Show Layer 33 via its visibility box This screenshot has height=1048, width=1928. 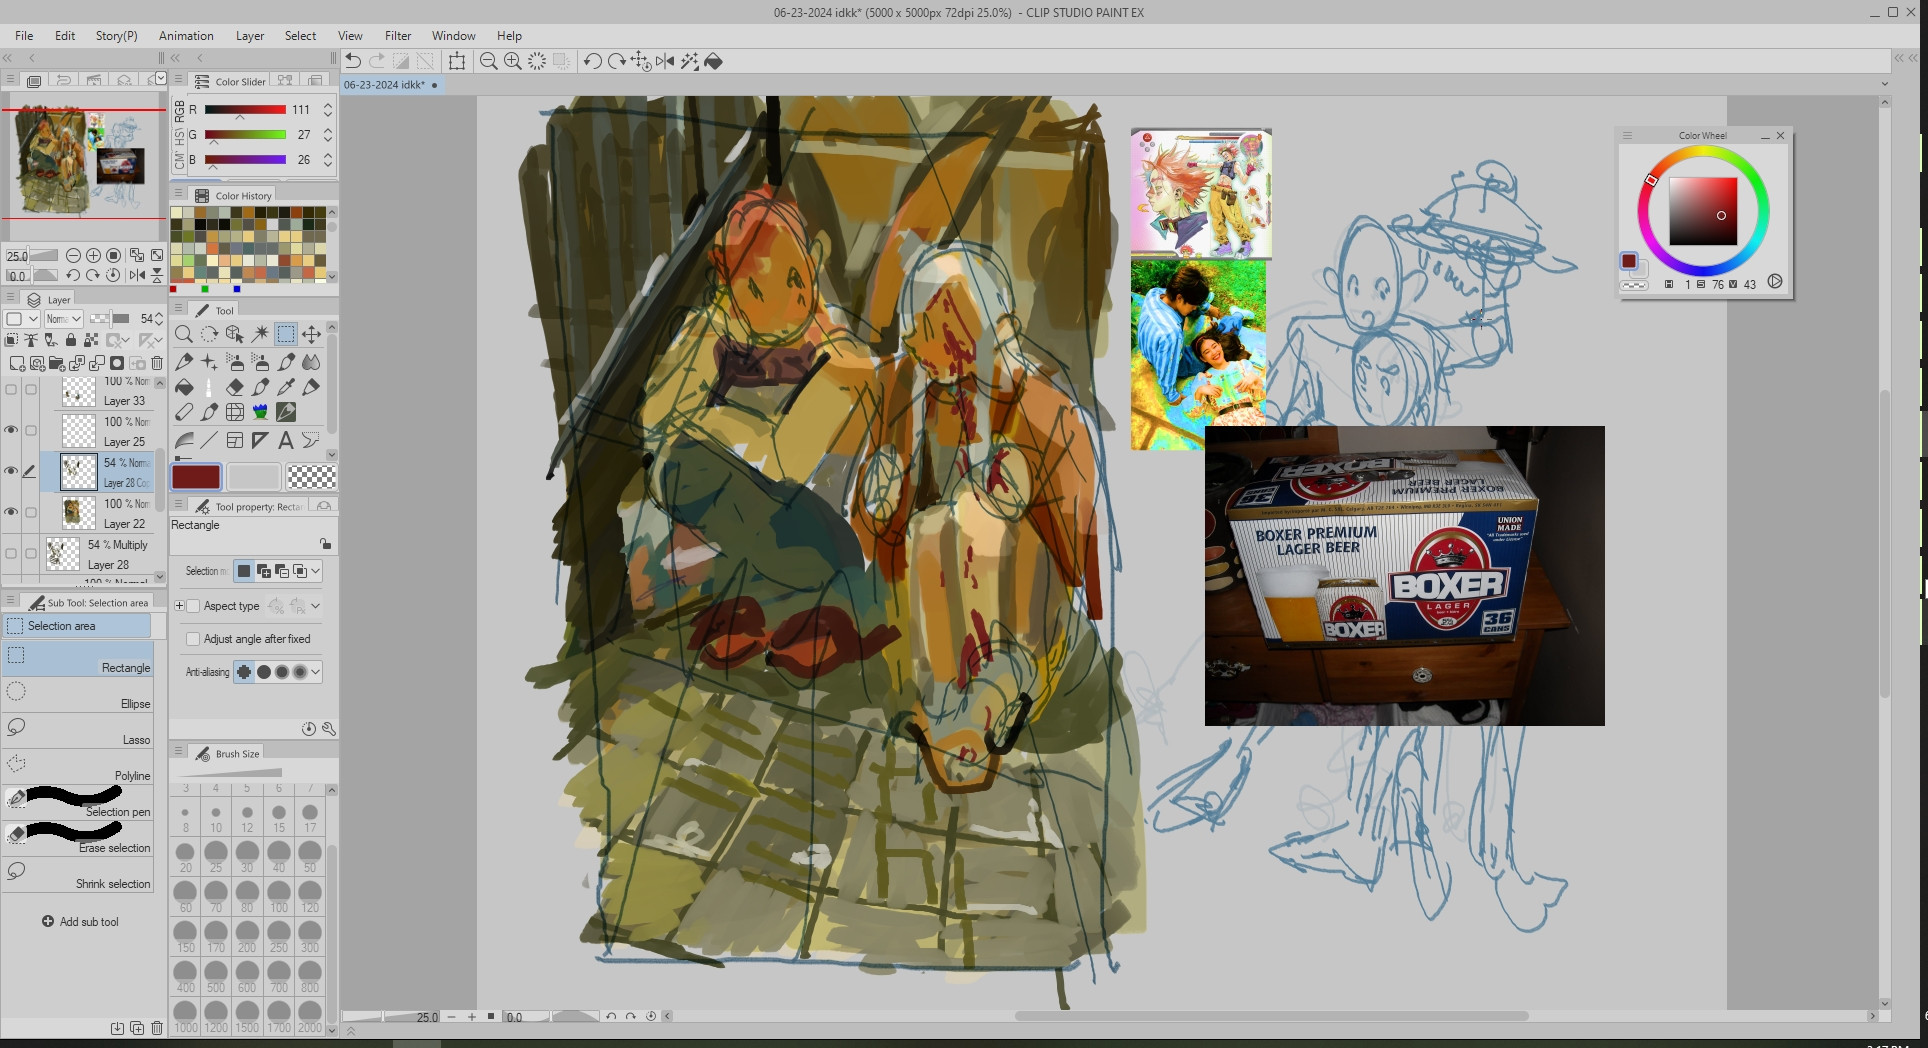[x=11, y=390]
